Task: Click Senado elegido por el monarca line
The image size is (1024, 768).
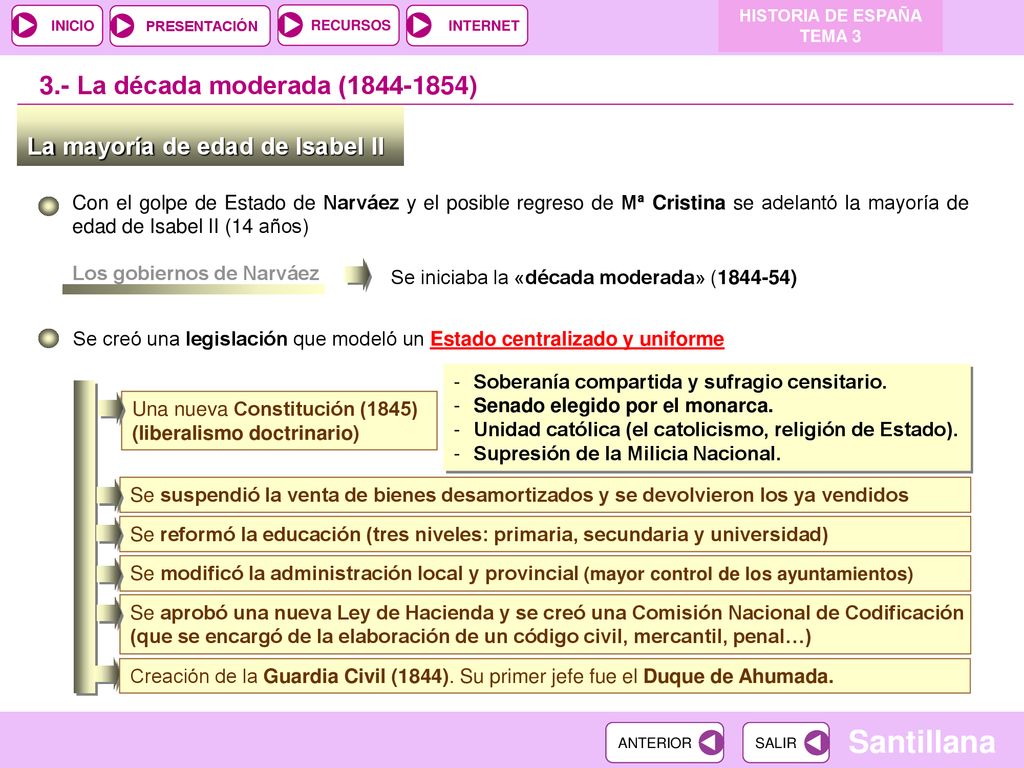Action: [623, 406]
